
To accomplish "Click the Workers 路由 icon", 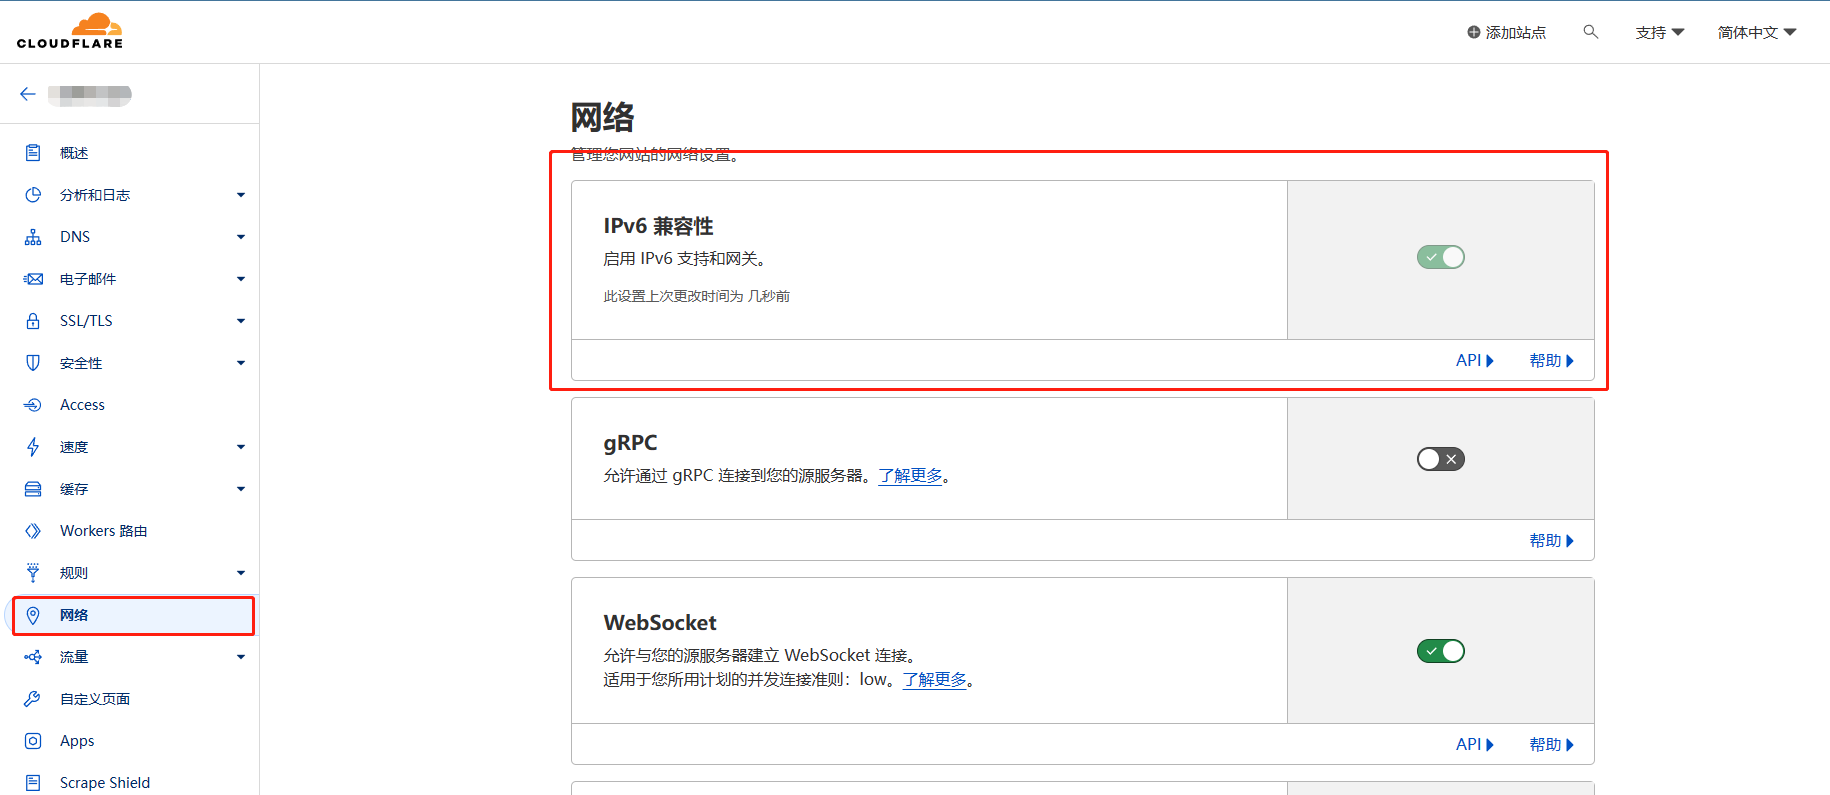I will pyautogui.click(x=33, y=531).
